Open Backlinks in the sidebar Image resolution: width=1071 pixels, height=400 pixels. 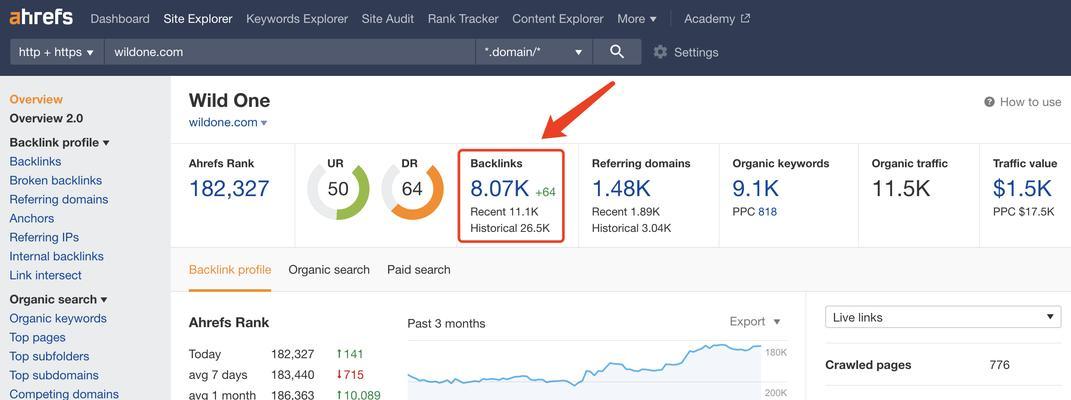pyautogui.click(x=36, y=162)
